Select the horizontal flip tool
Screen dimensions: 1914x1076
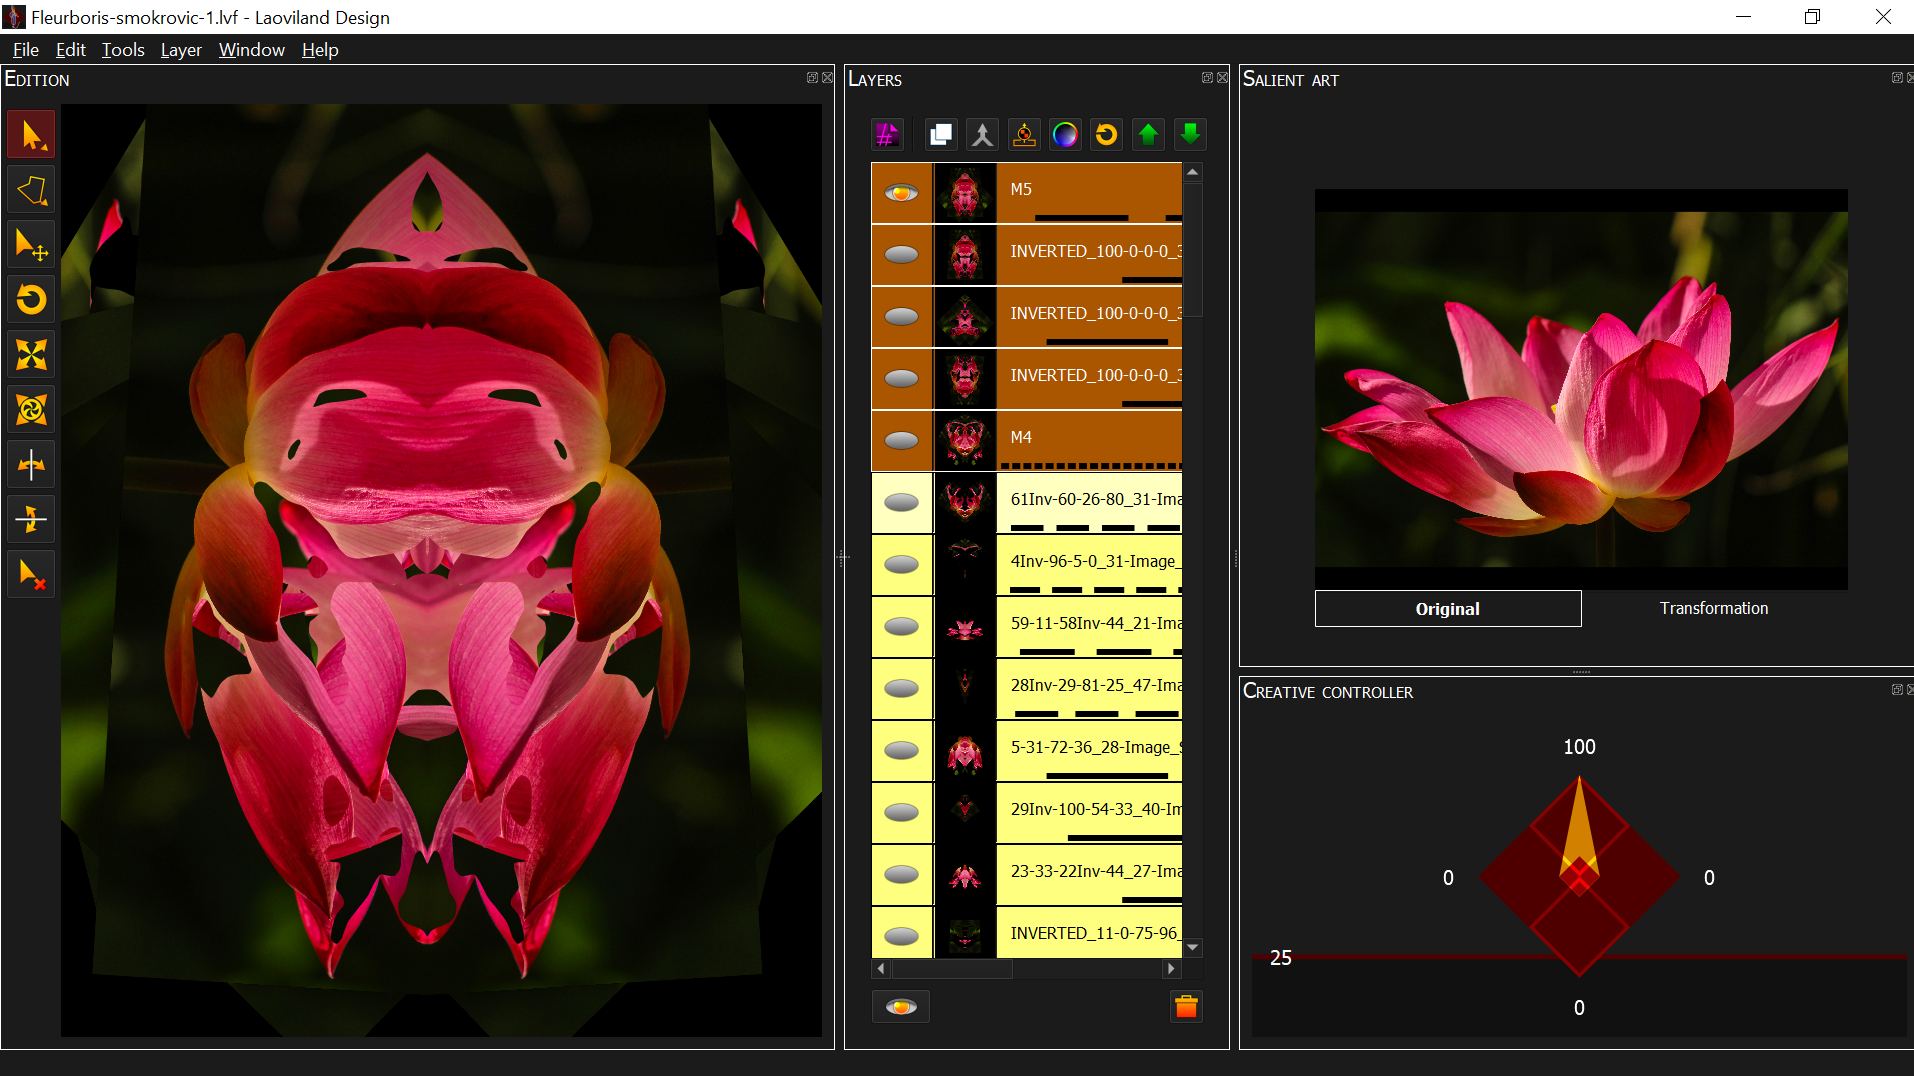(x=31, y=465)
